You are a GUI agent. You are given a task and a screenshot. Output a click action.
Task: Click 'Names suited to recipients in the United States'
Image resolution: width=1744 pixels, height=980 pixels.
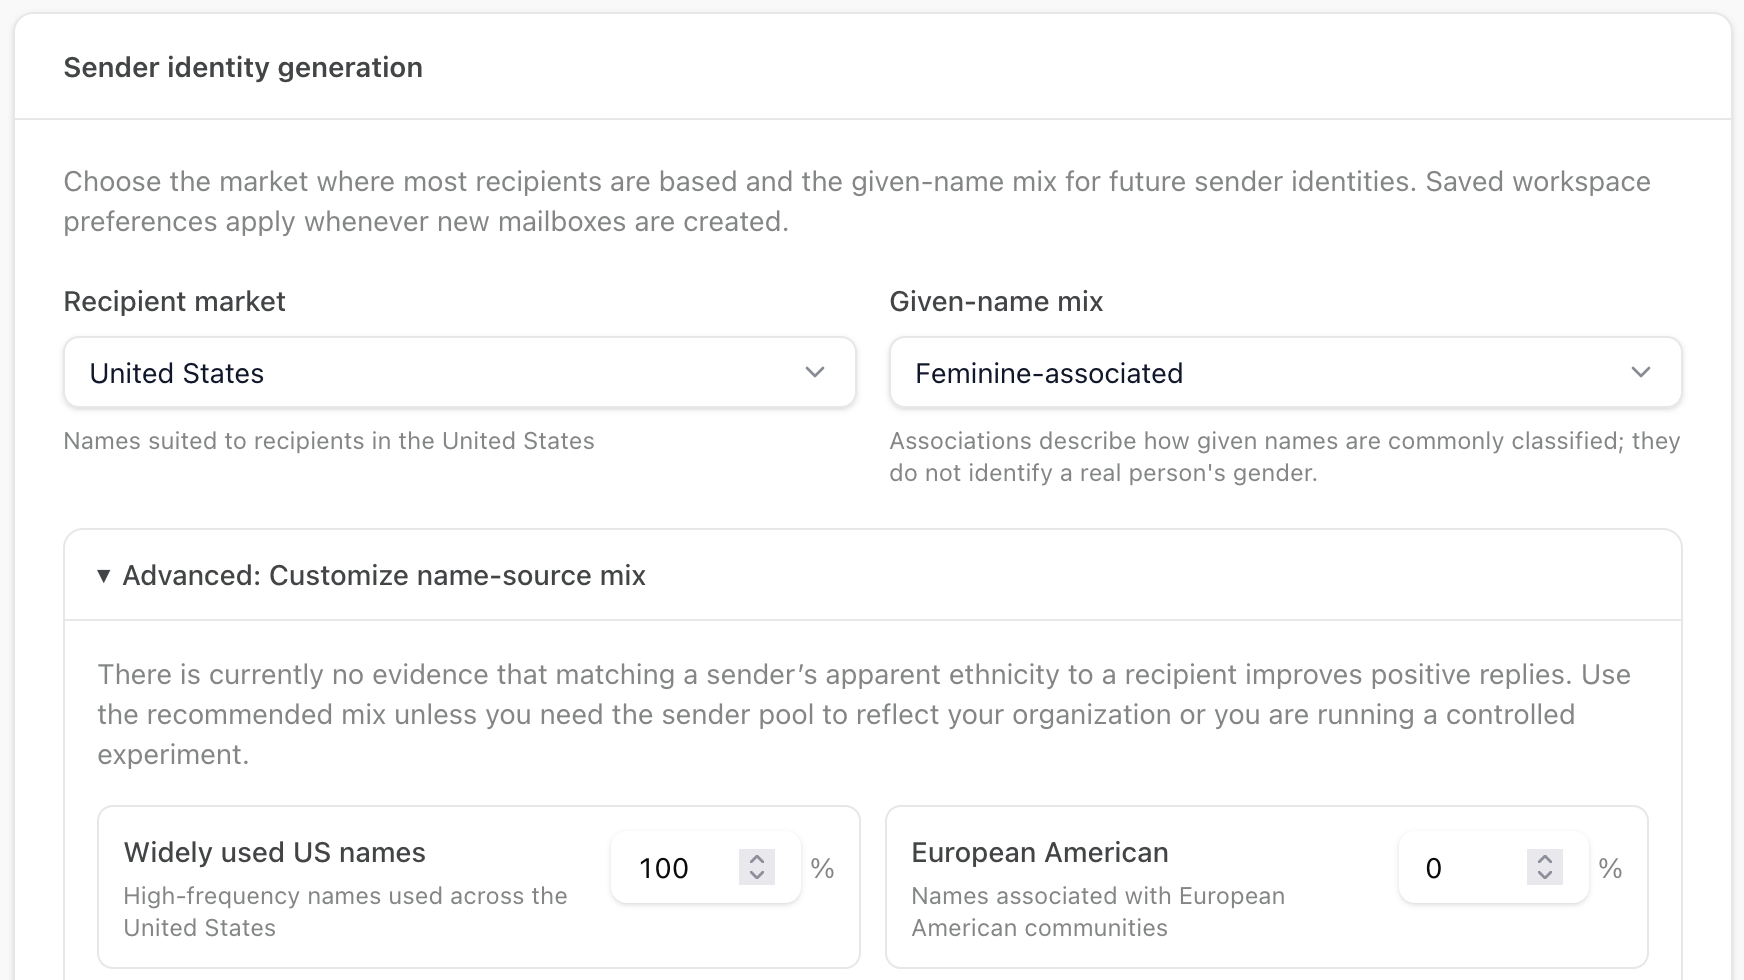point(329,441)
